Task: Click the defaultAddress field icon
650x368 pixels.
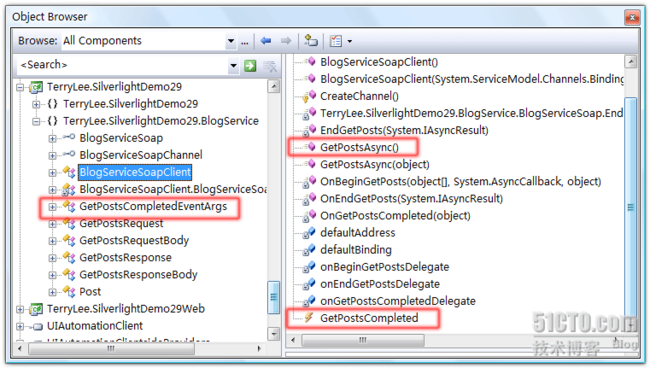Action: pyautogui.click(x=309, y=233)
